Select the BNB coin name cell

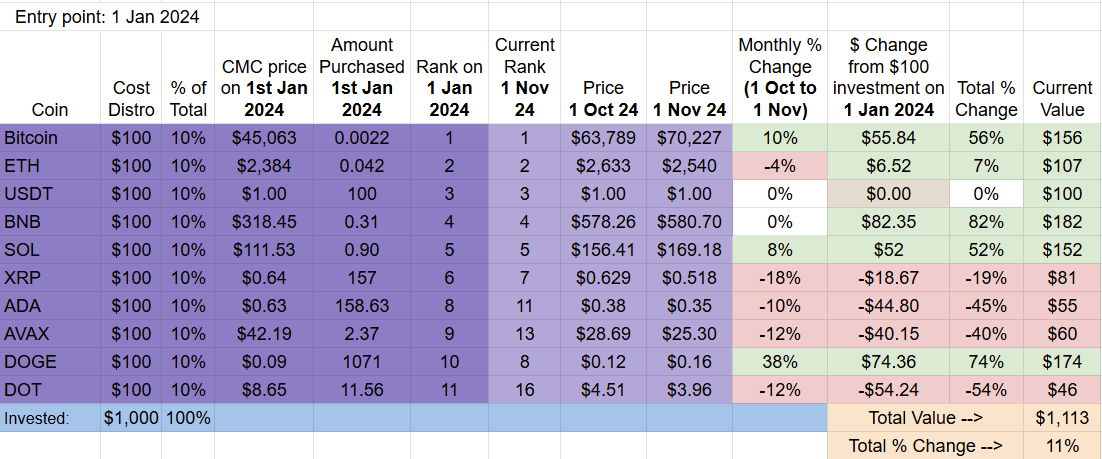pyautogui.click(x=51, y=222)
